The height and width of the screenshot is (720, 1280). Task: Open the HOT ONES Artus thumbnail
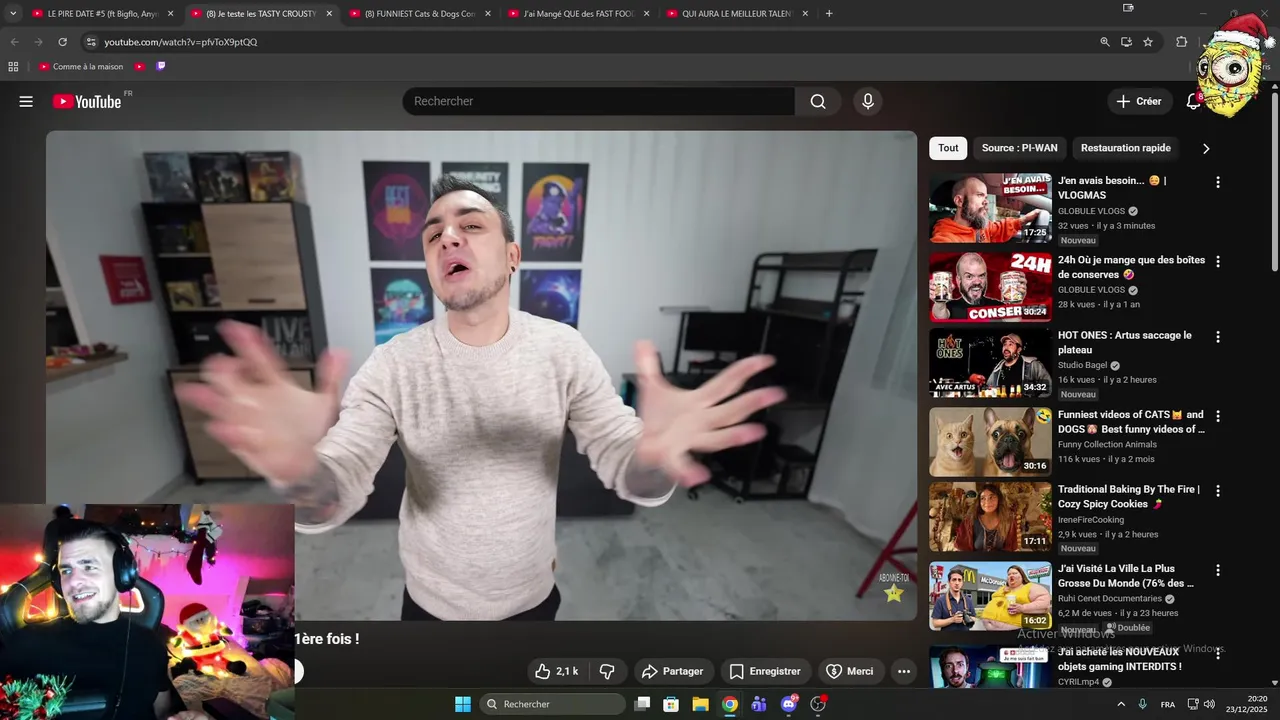[990, 363]
